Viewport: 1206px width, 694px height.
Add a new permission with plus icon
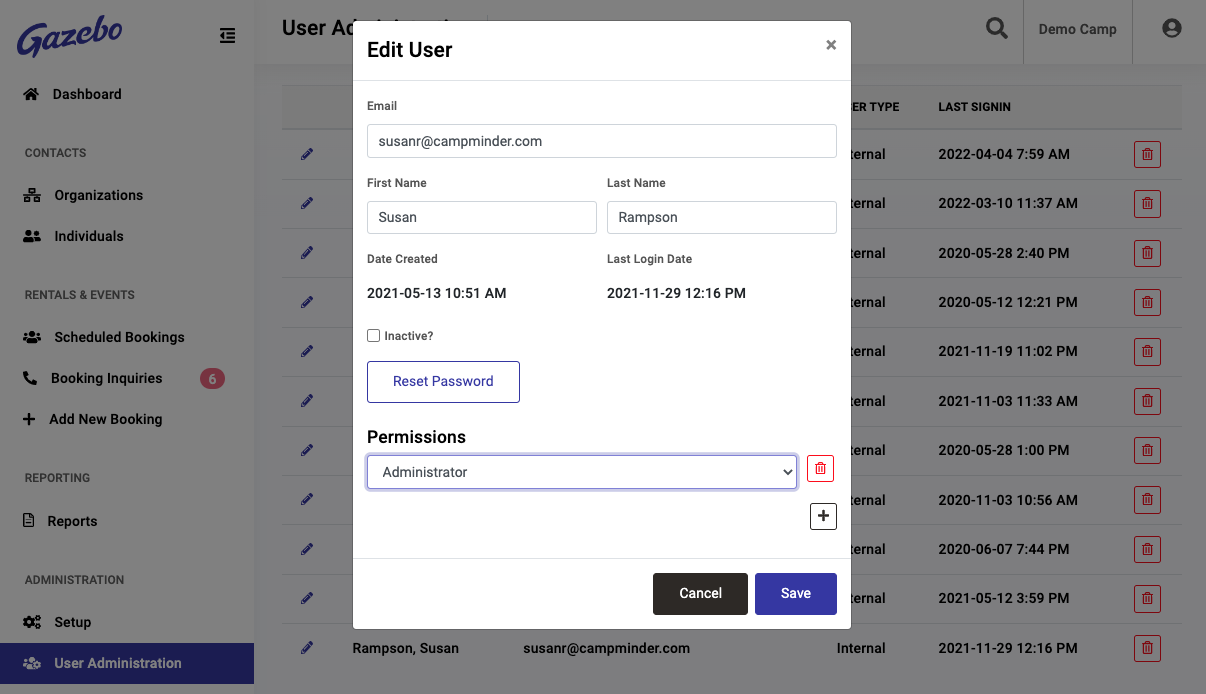823,516
